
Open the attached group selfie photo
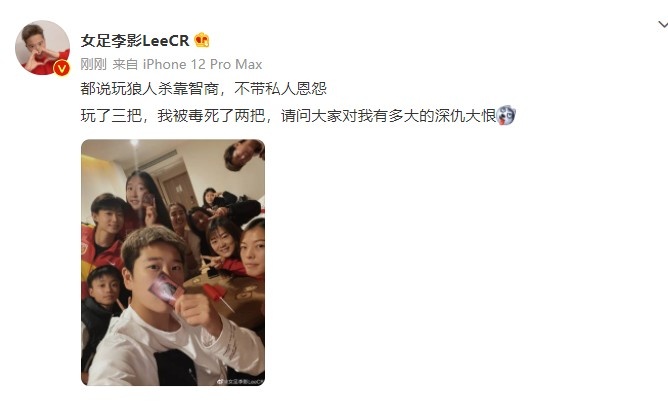[173, 263]
